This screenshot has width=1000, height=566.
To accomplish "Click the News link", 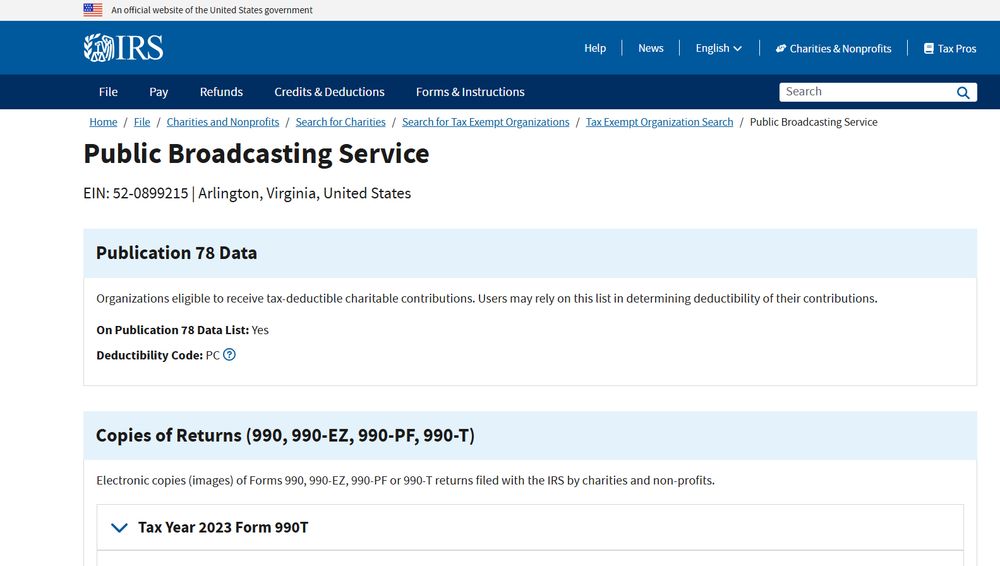I will point(651,48).
